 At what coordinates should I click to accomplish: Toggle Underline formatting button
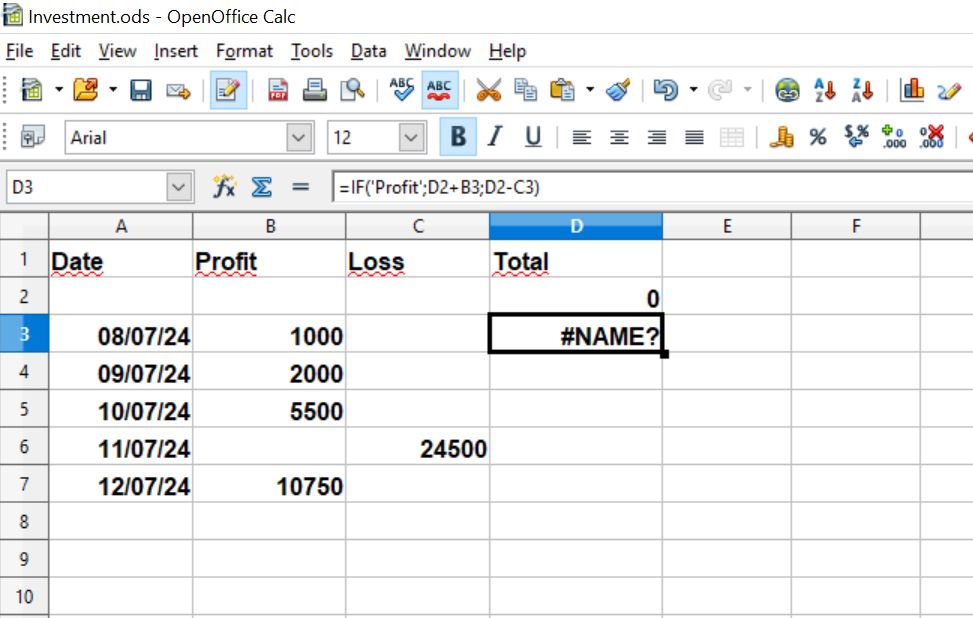[532, 137]
